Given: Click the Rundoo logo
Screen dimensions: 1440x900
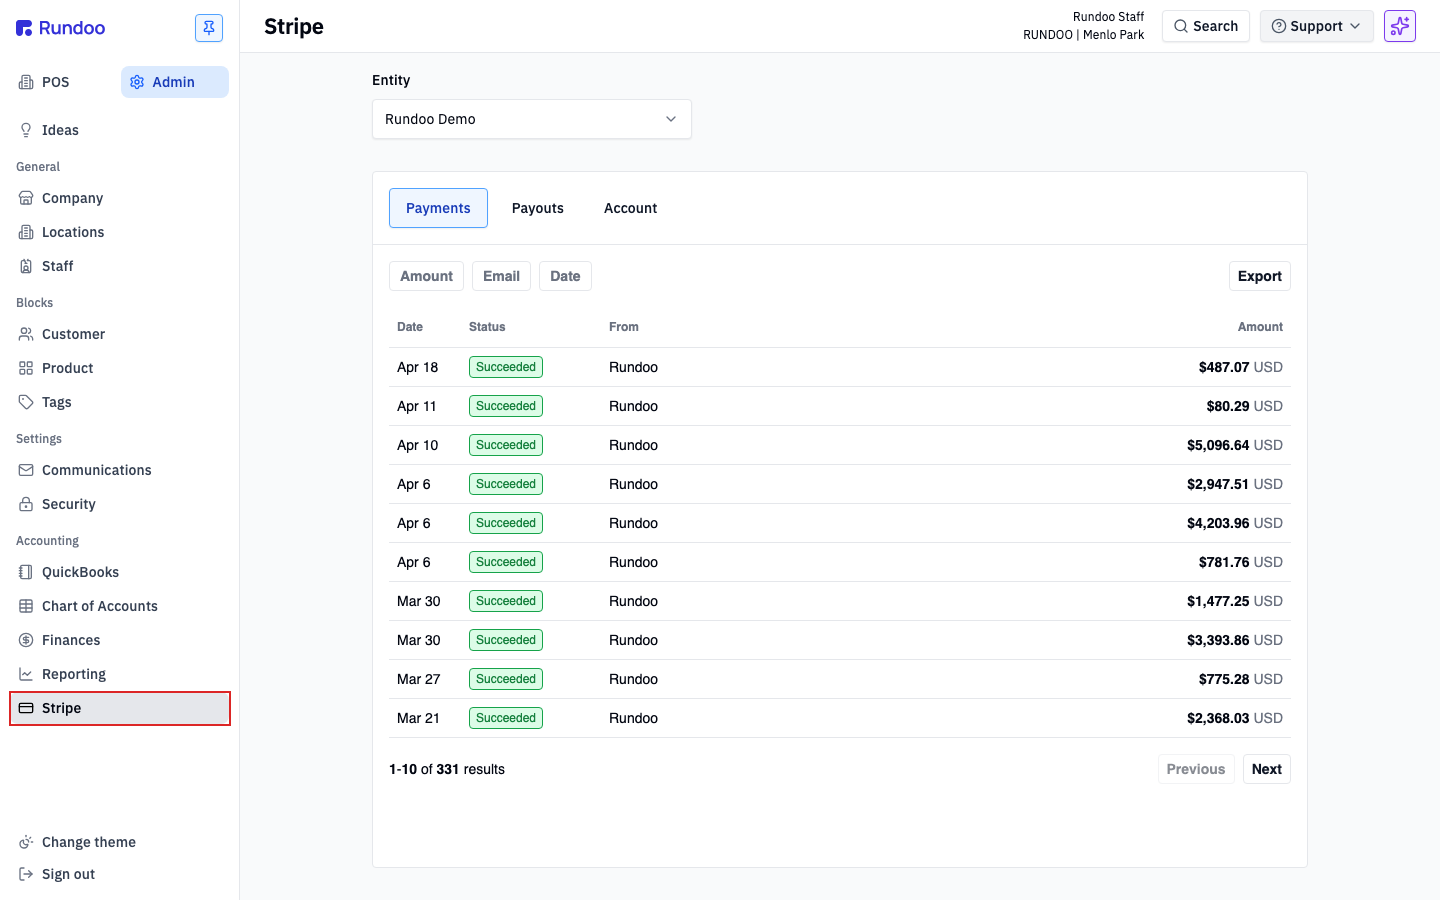Looking at the screenshot, I should [60, 28].
